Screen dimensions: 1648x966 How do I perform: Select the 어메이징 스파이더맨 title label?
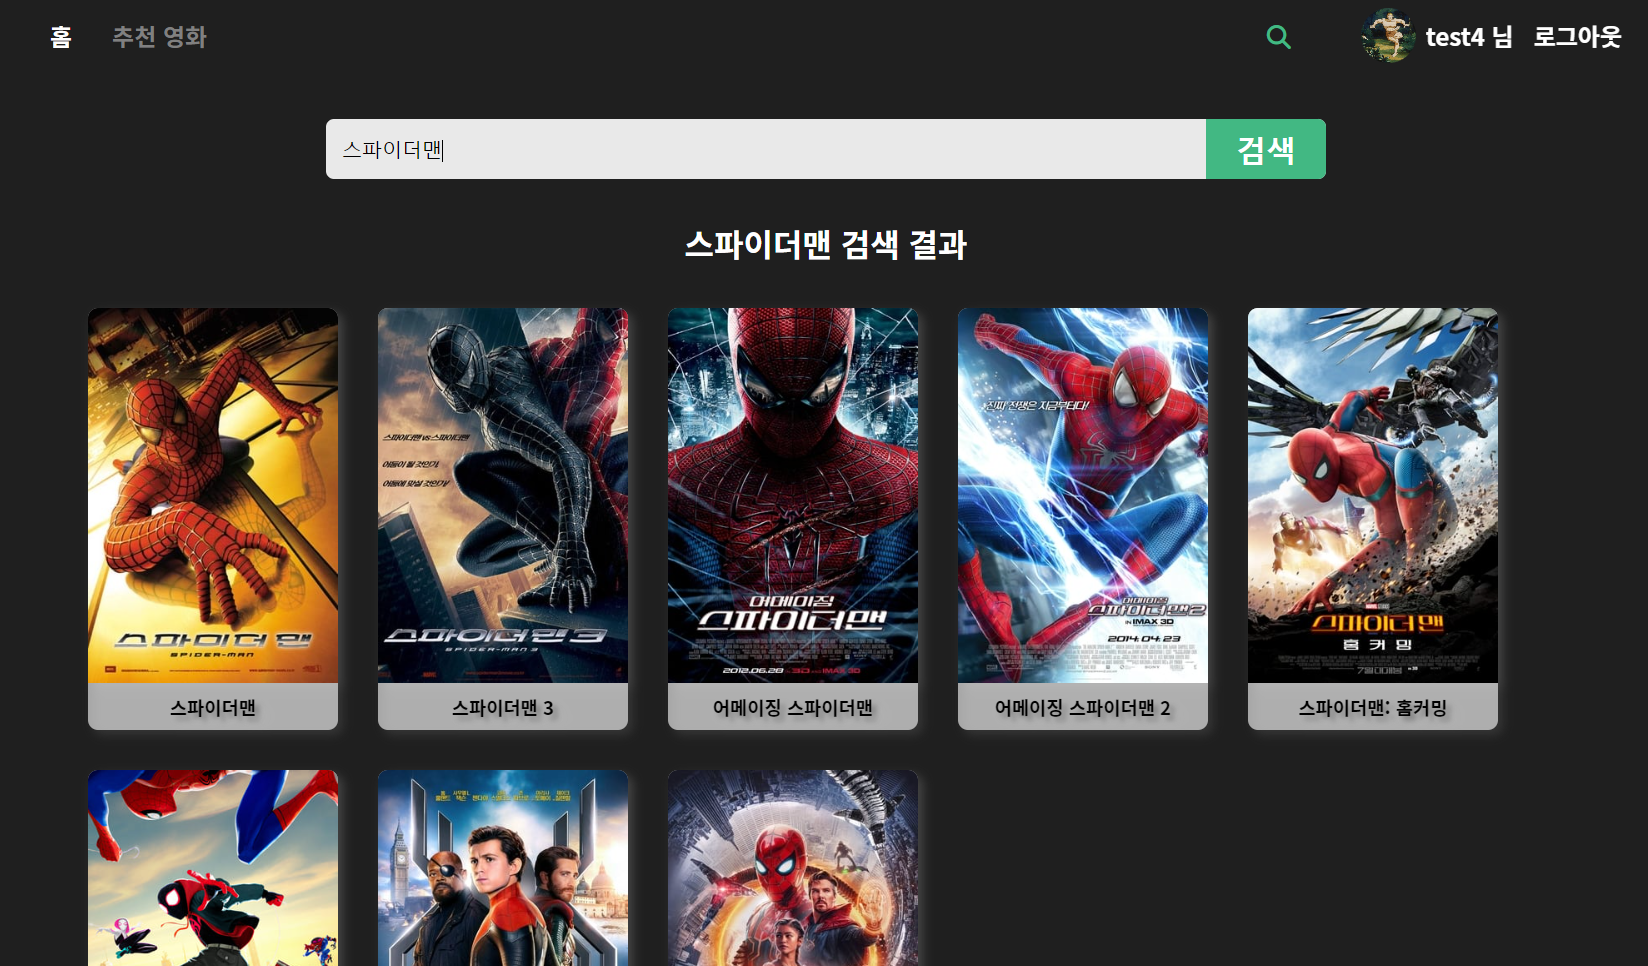point(793,708)
